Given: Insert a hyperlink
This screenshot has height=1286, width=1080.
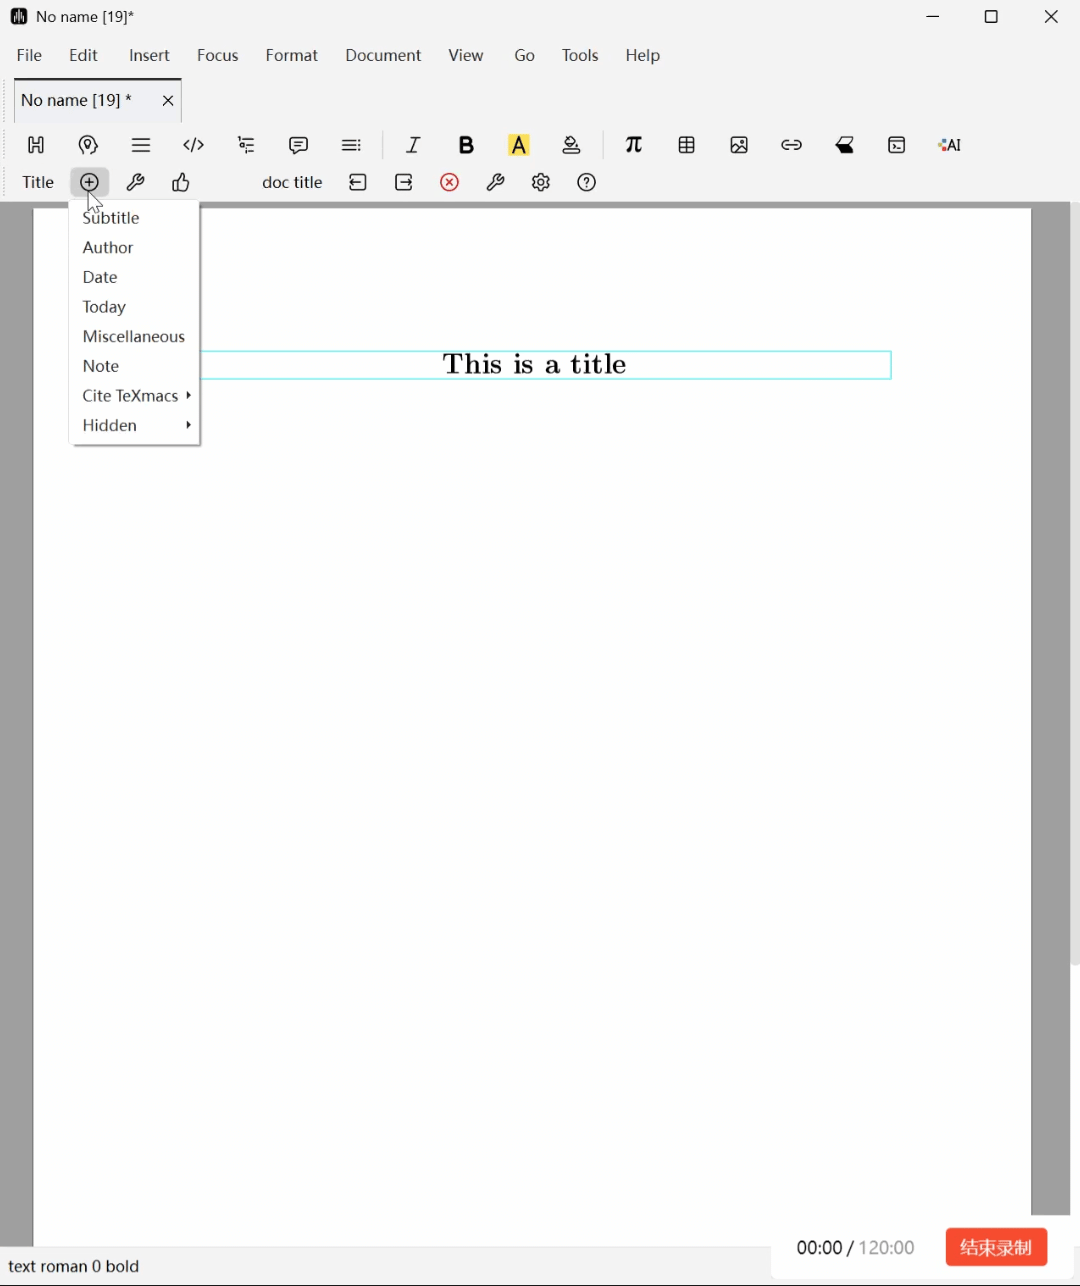Looking at the screenshot, I should (791, 145).
